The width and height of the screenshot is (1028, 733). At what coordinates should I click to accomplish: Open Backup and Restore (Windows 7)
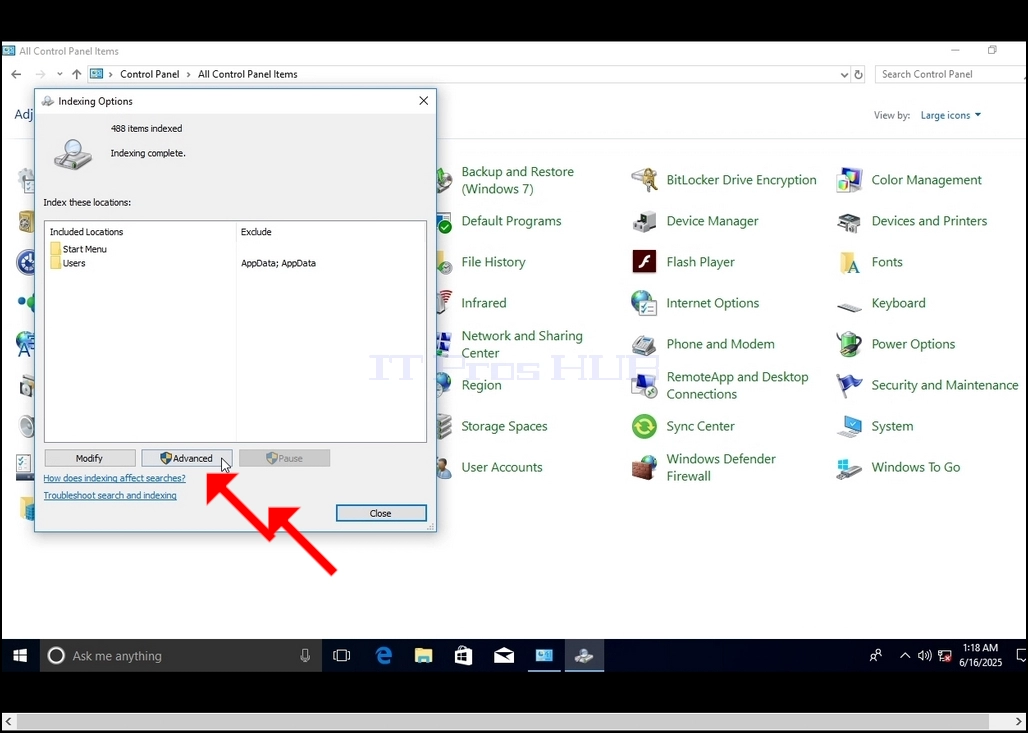(517, 180)
